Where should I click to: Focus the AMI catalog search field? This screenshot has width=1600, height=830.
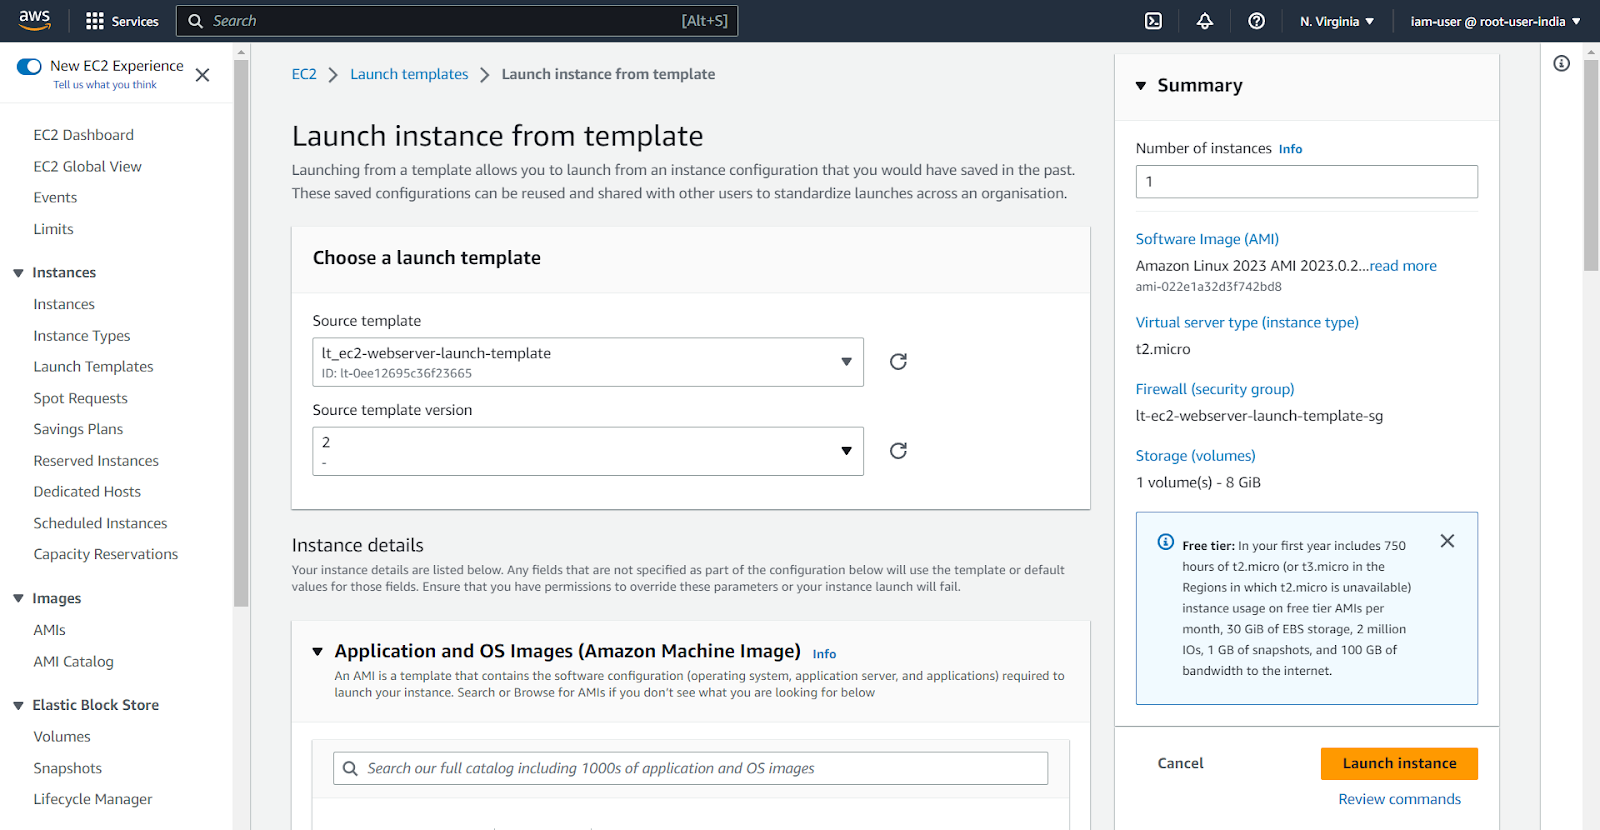click(x=690, y=768)
